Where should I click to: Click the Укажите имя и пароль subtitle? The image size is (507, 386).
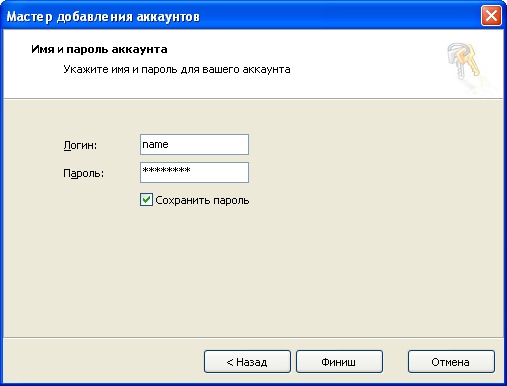point(177,69)
